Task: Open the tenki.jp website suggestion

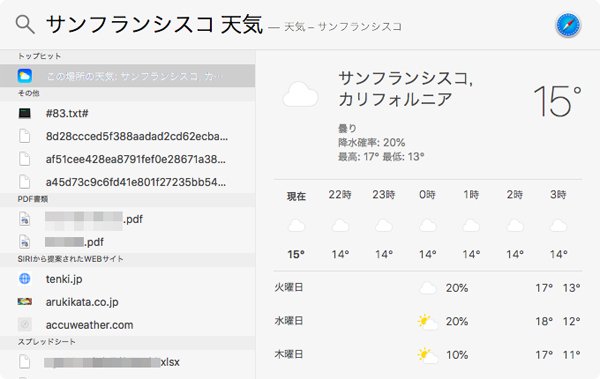Action: (x=127, y=279)
